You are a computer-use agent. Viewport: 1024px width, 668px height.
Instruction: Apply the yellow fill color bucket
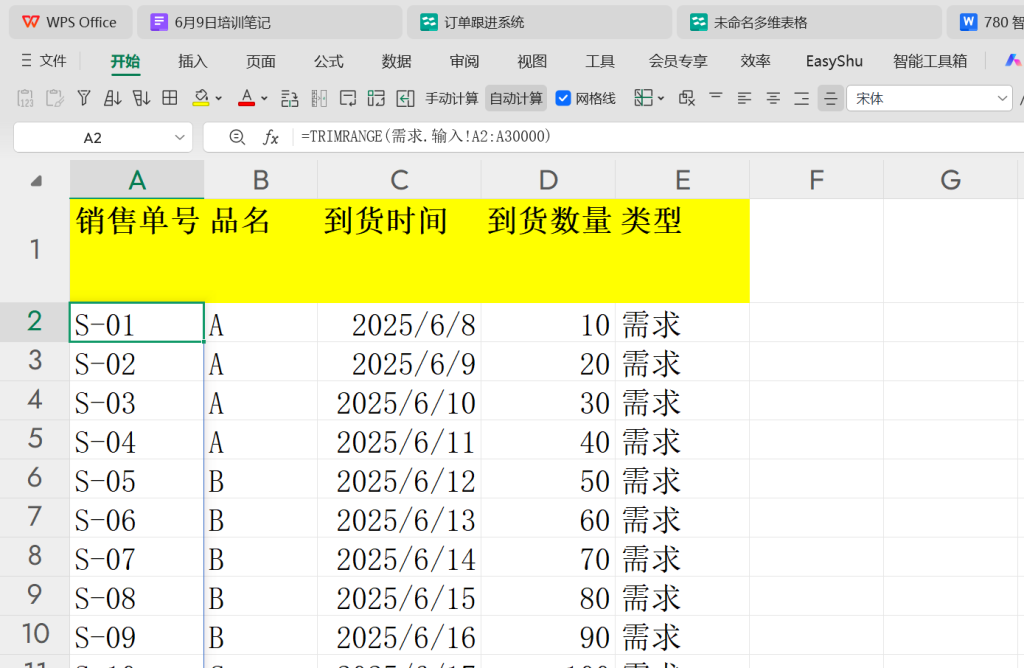(200, 99)
